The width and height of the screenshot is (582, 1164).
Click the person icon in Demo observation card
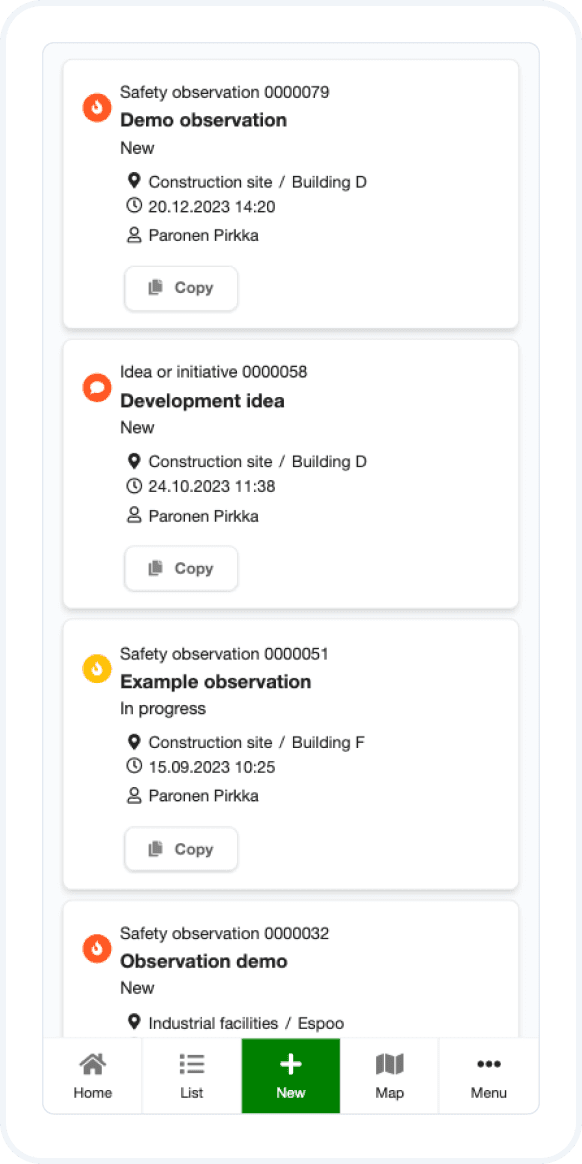(x=134, y=235)
